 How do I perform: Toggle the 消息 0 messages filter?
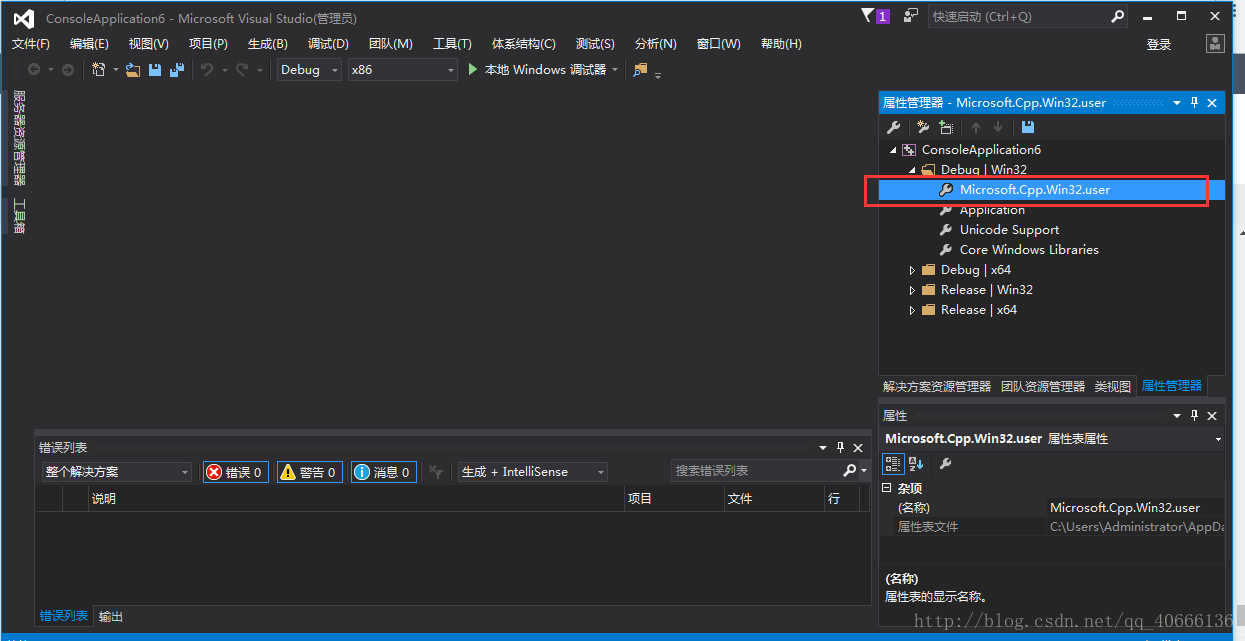(384, 472)
